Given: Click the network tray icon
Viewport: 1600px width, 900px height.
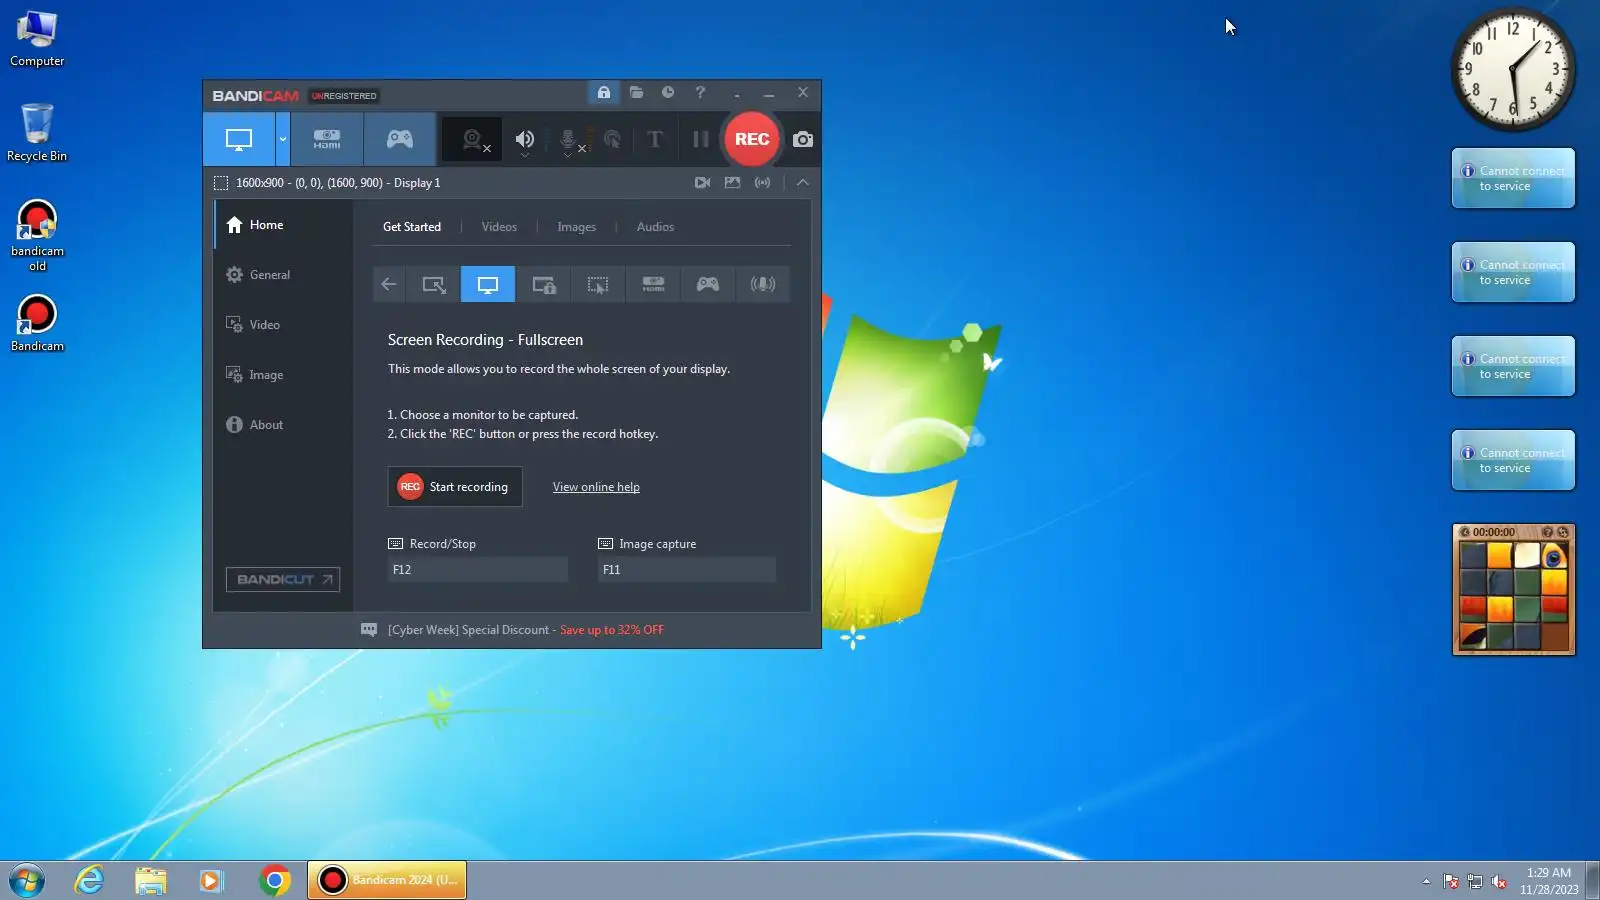Looking at the screenshot, I should [x=1475, y=881].
